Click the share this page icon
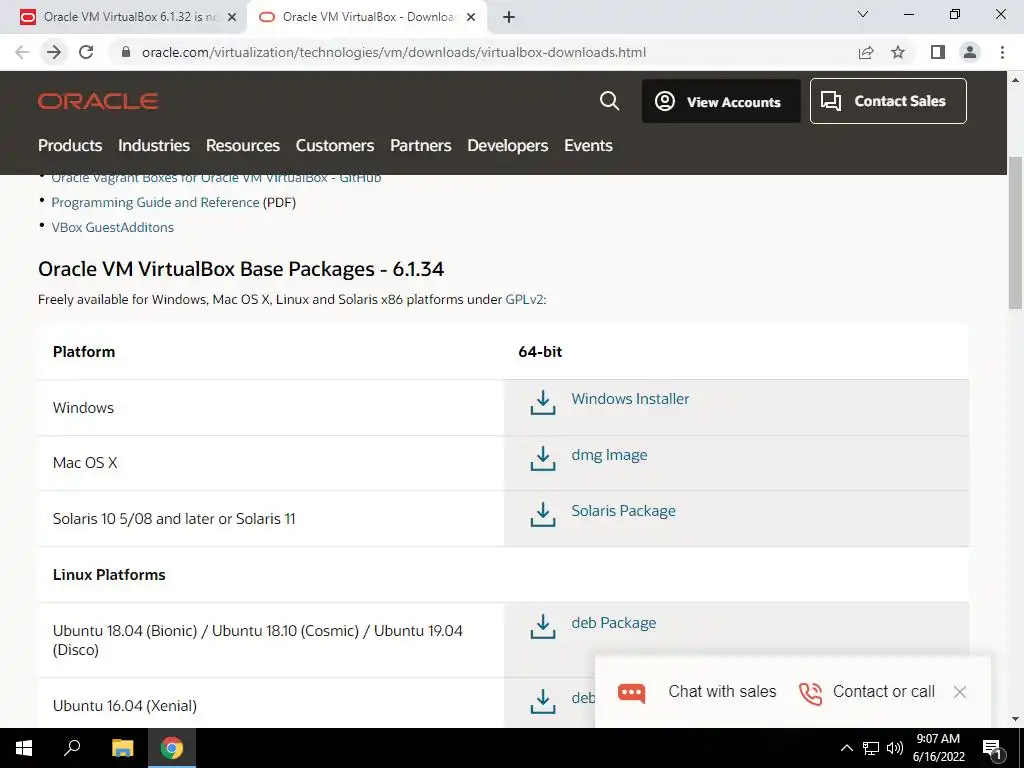The height and width of the screenshot is (768, 1024). (x=866, y=52)
